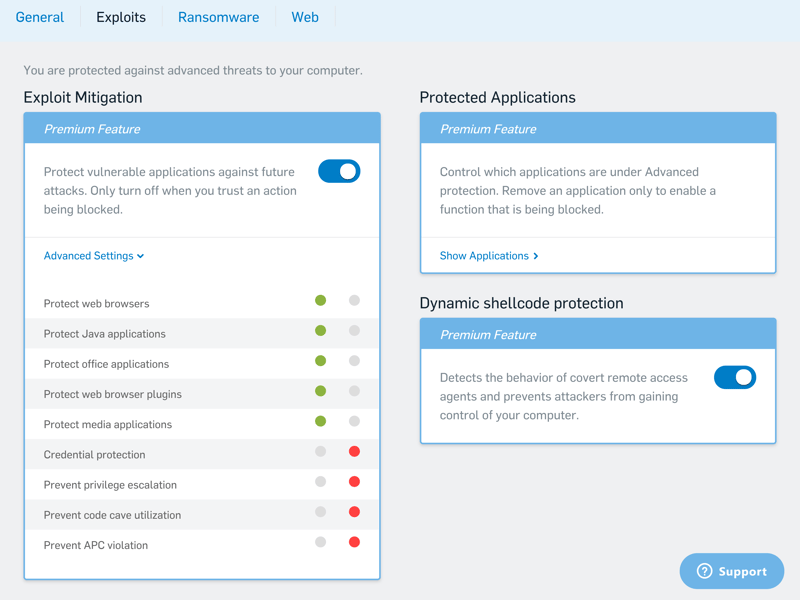The width and height of the screenshot is (800, 600).
Task: Open the Ransomware tab
Action: pos(218,17)
